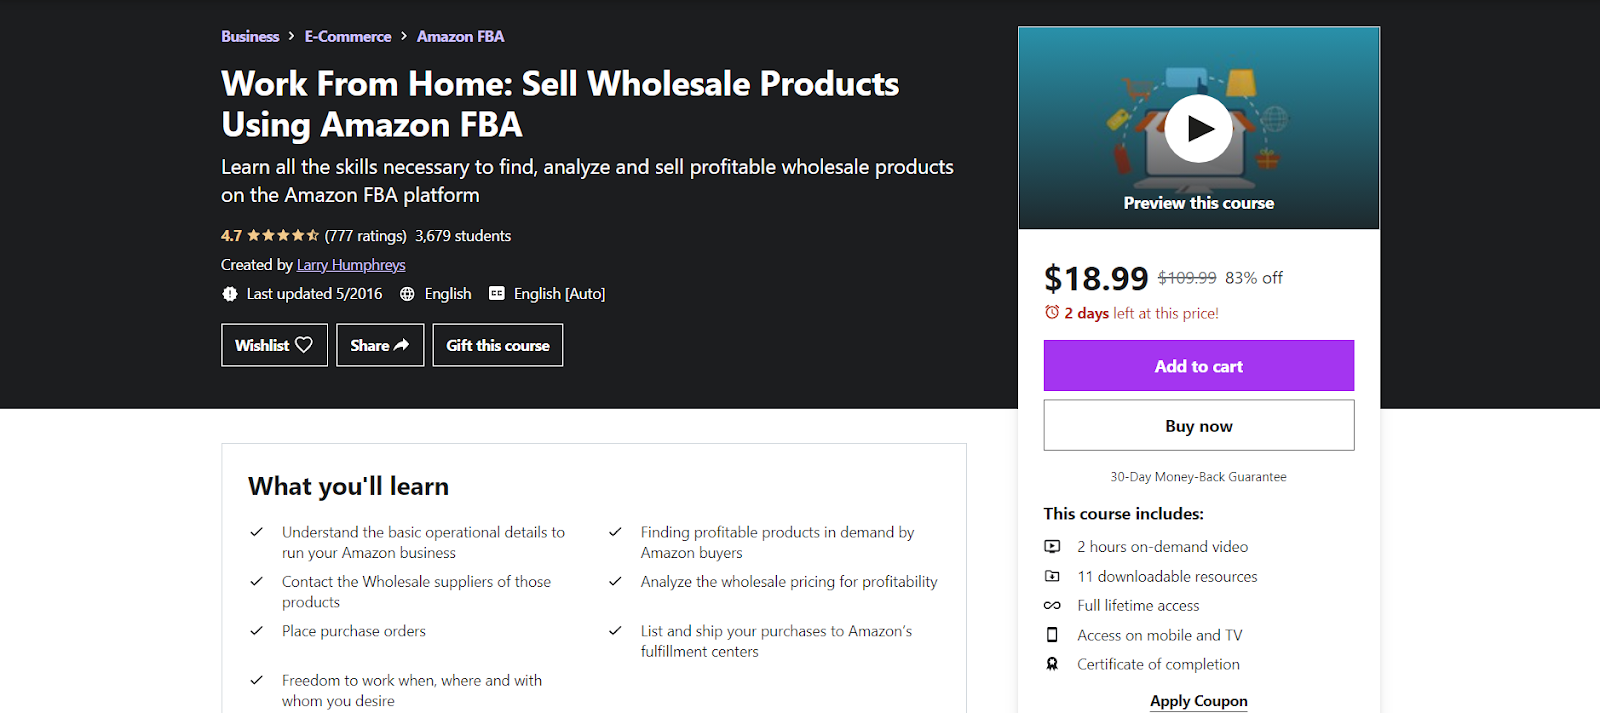Viewport: 1600px width, 713px height.
Task: Click the infinity lifetime access icon
Action: click(1052, 606)
